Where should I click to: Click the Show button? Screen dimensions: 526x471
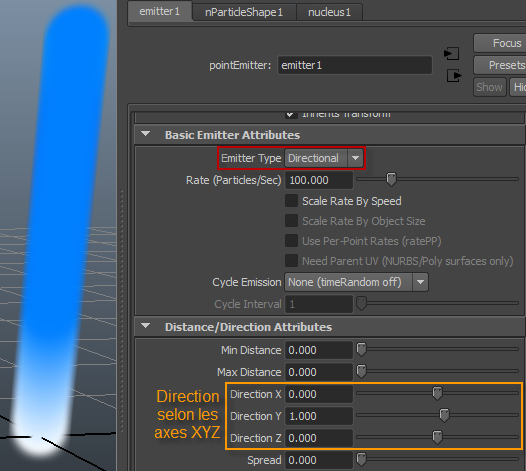point(489,87)
